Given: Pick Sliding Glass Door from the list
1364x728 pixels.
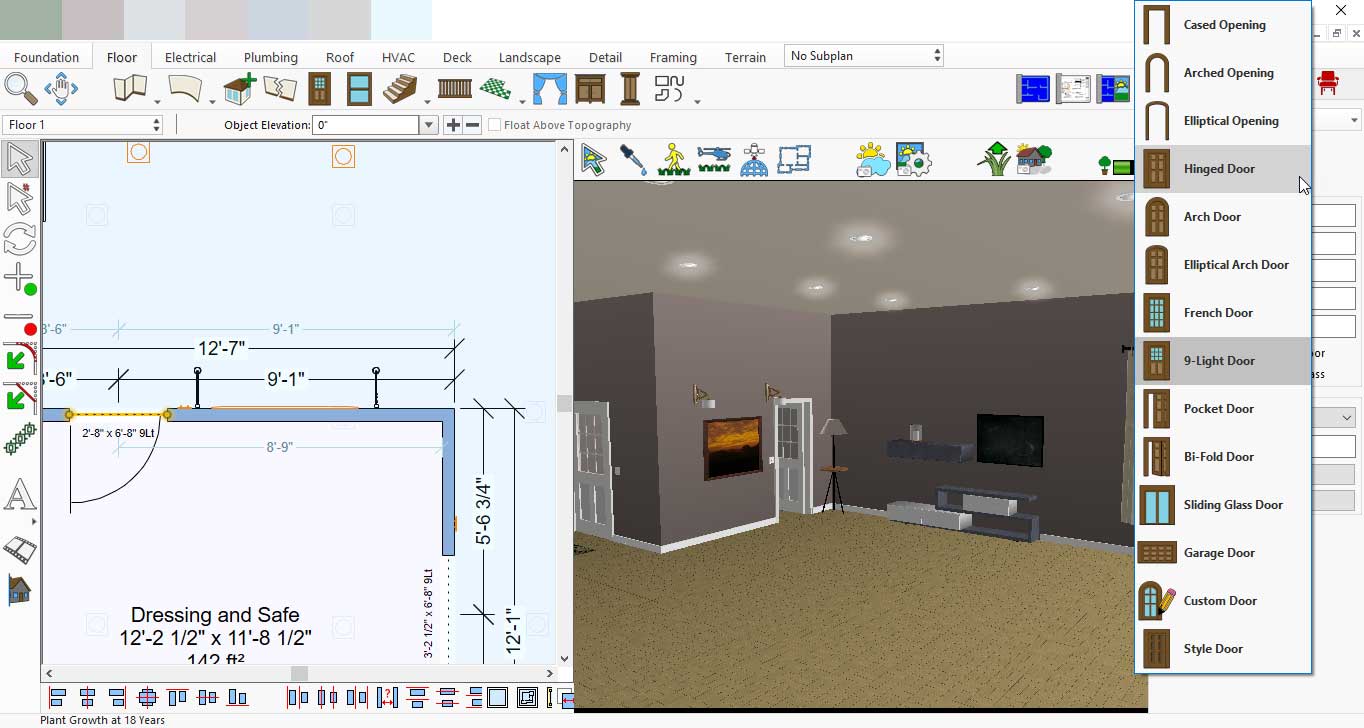Looking at the screenshot, I should click(x=1232, y=505).
